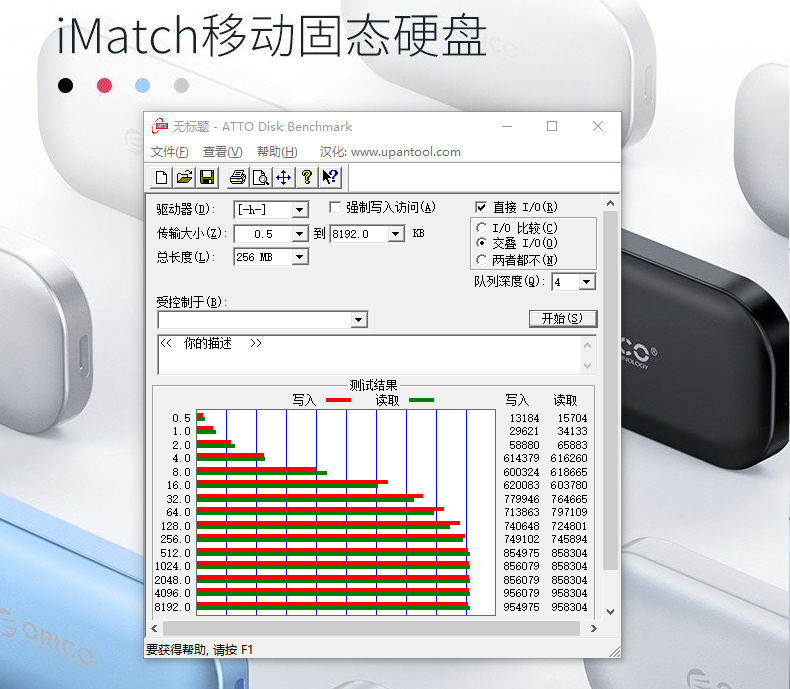Click the 开始(S) start button

563,318
